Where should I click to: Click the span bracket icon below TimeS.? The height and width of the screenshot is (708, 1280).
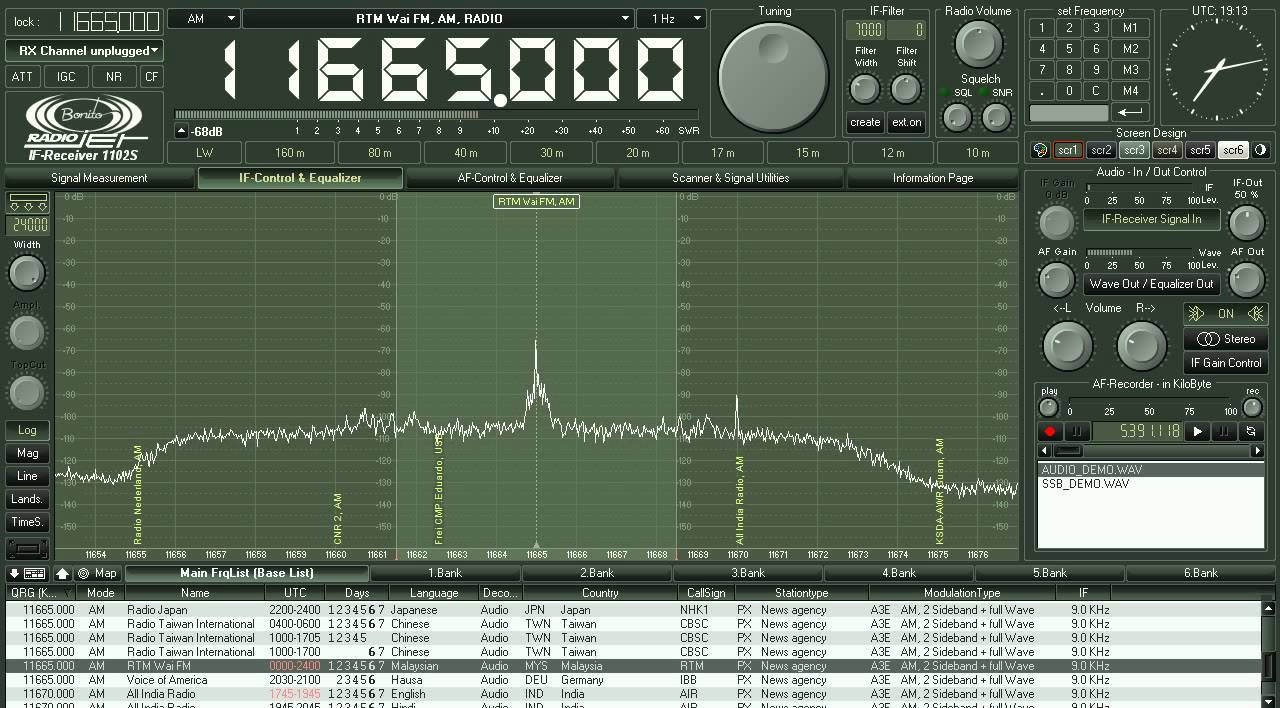27,548
